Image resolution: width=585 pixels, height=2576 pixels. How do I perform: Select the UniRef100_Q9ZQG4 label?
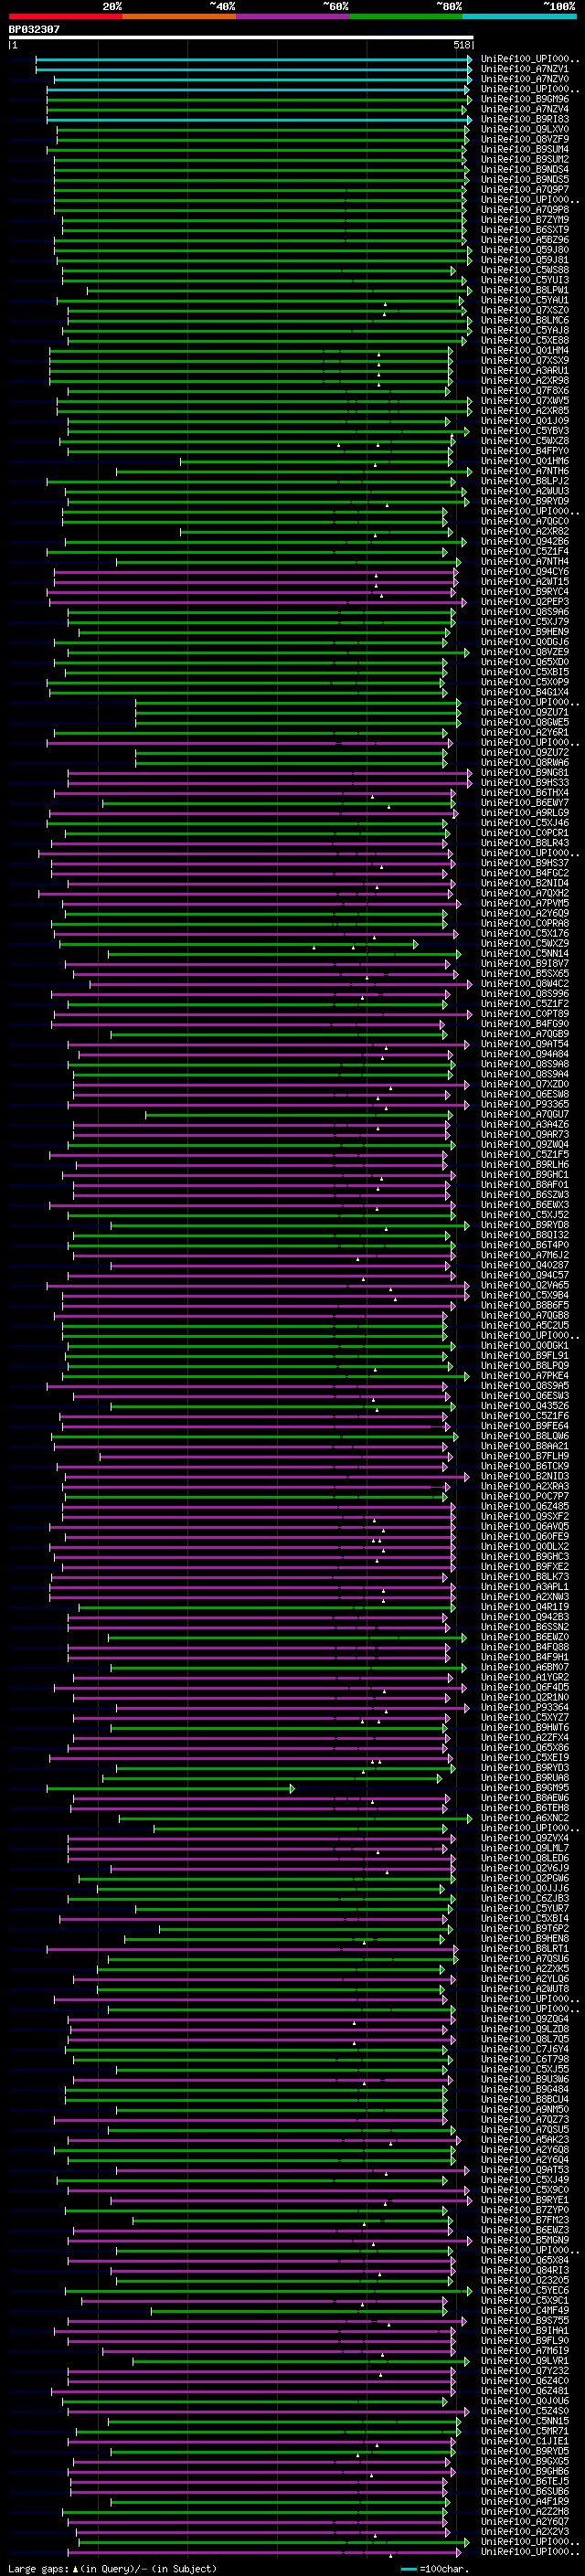(525, 2018)
